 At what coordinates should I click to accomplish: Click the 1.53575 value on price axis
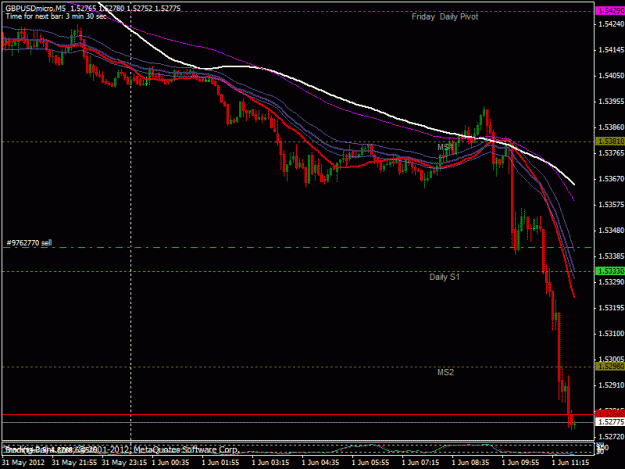611,204
